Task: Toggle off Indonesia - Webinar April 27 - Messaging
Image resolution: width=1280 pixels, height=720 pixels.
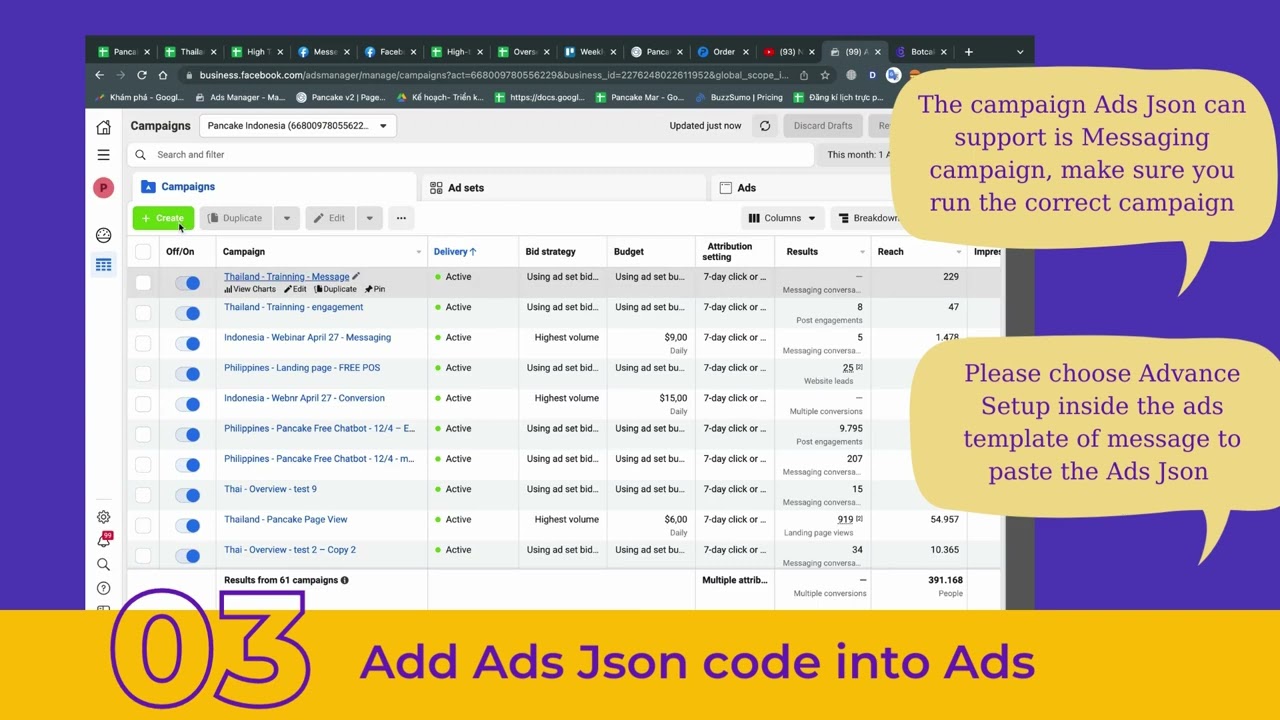Action: tap(188, 344)
